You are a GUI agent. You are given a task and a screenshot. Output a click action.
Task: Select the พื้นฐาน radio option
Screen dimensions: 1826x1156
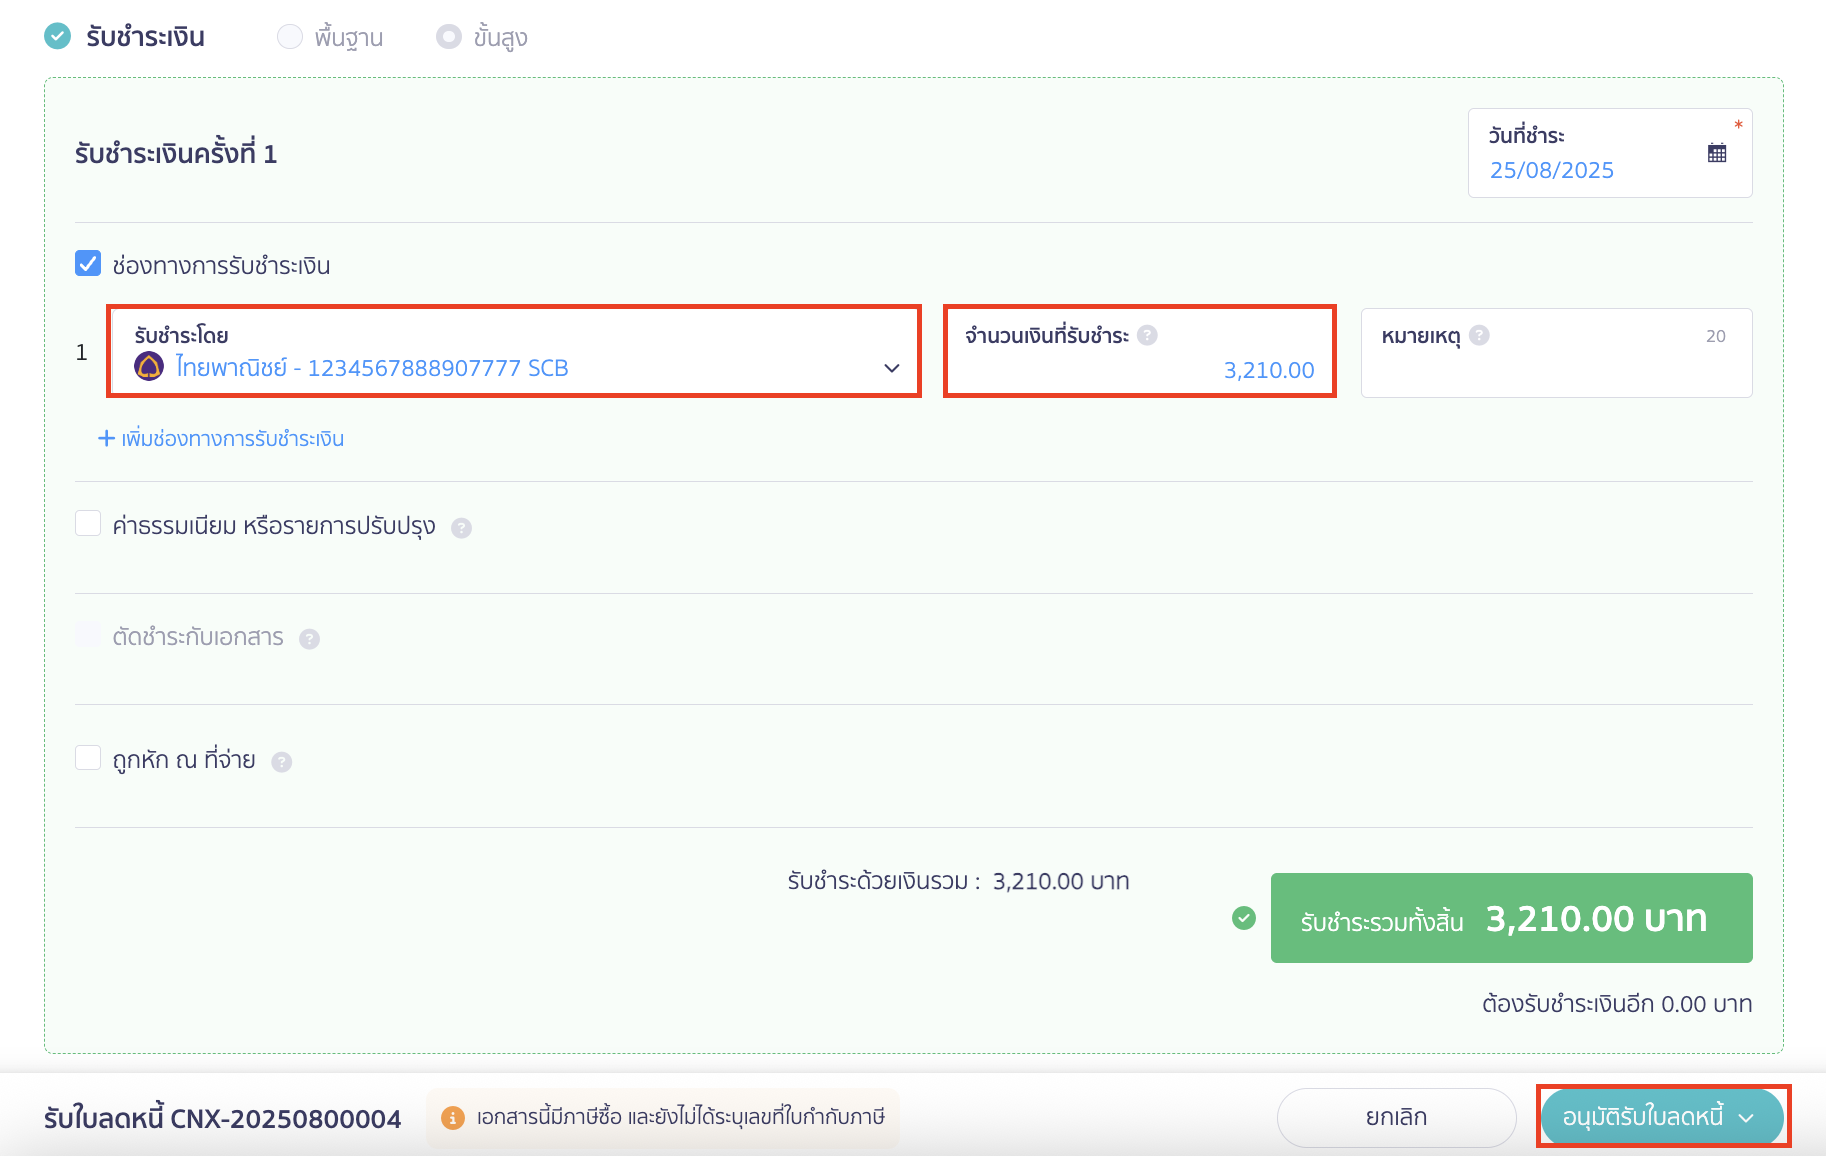point(290,37)
